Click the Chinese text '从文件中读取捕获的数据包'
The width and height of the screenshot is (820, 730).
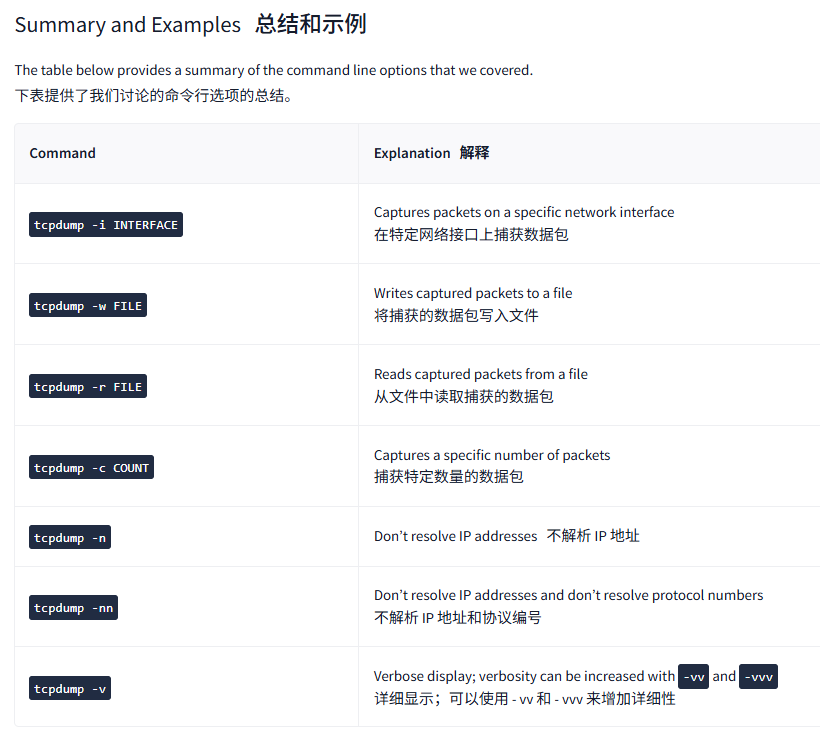(463, 397)
